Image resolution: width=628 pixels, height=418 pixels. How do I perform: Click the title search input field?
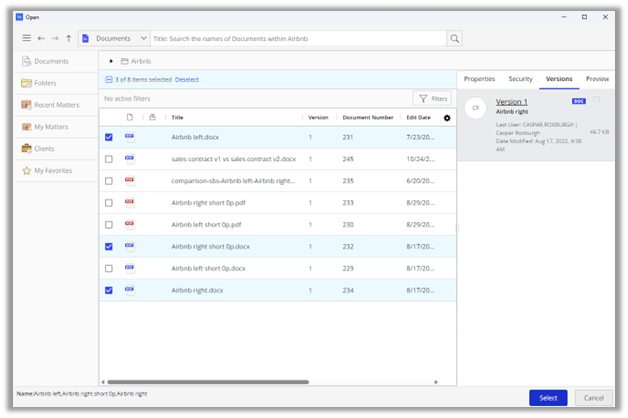click(298, 38)
